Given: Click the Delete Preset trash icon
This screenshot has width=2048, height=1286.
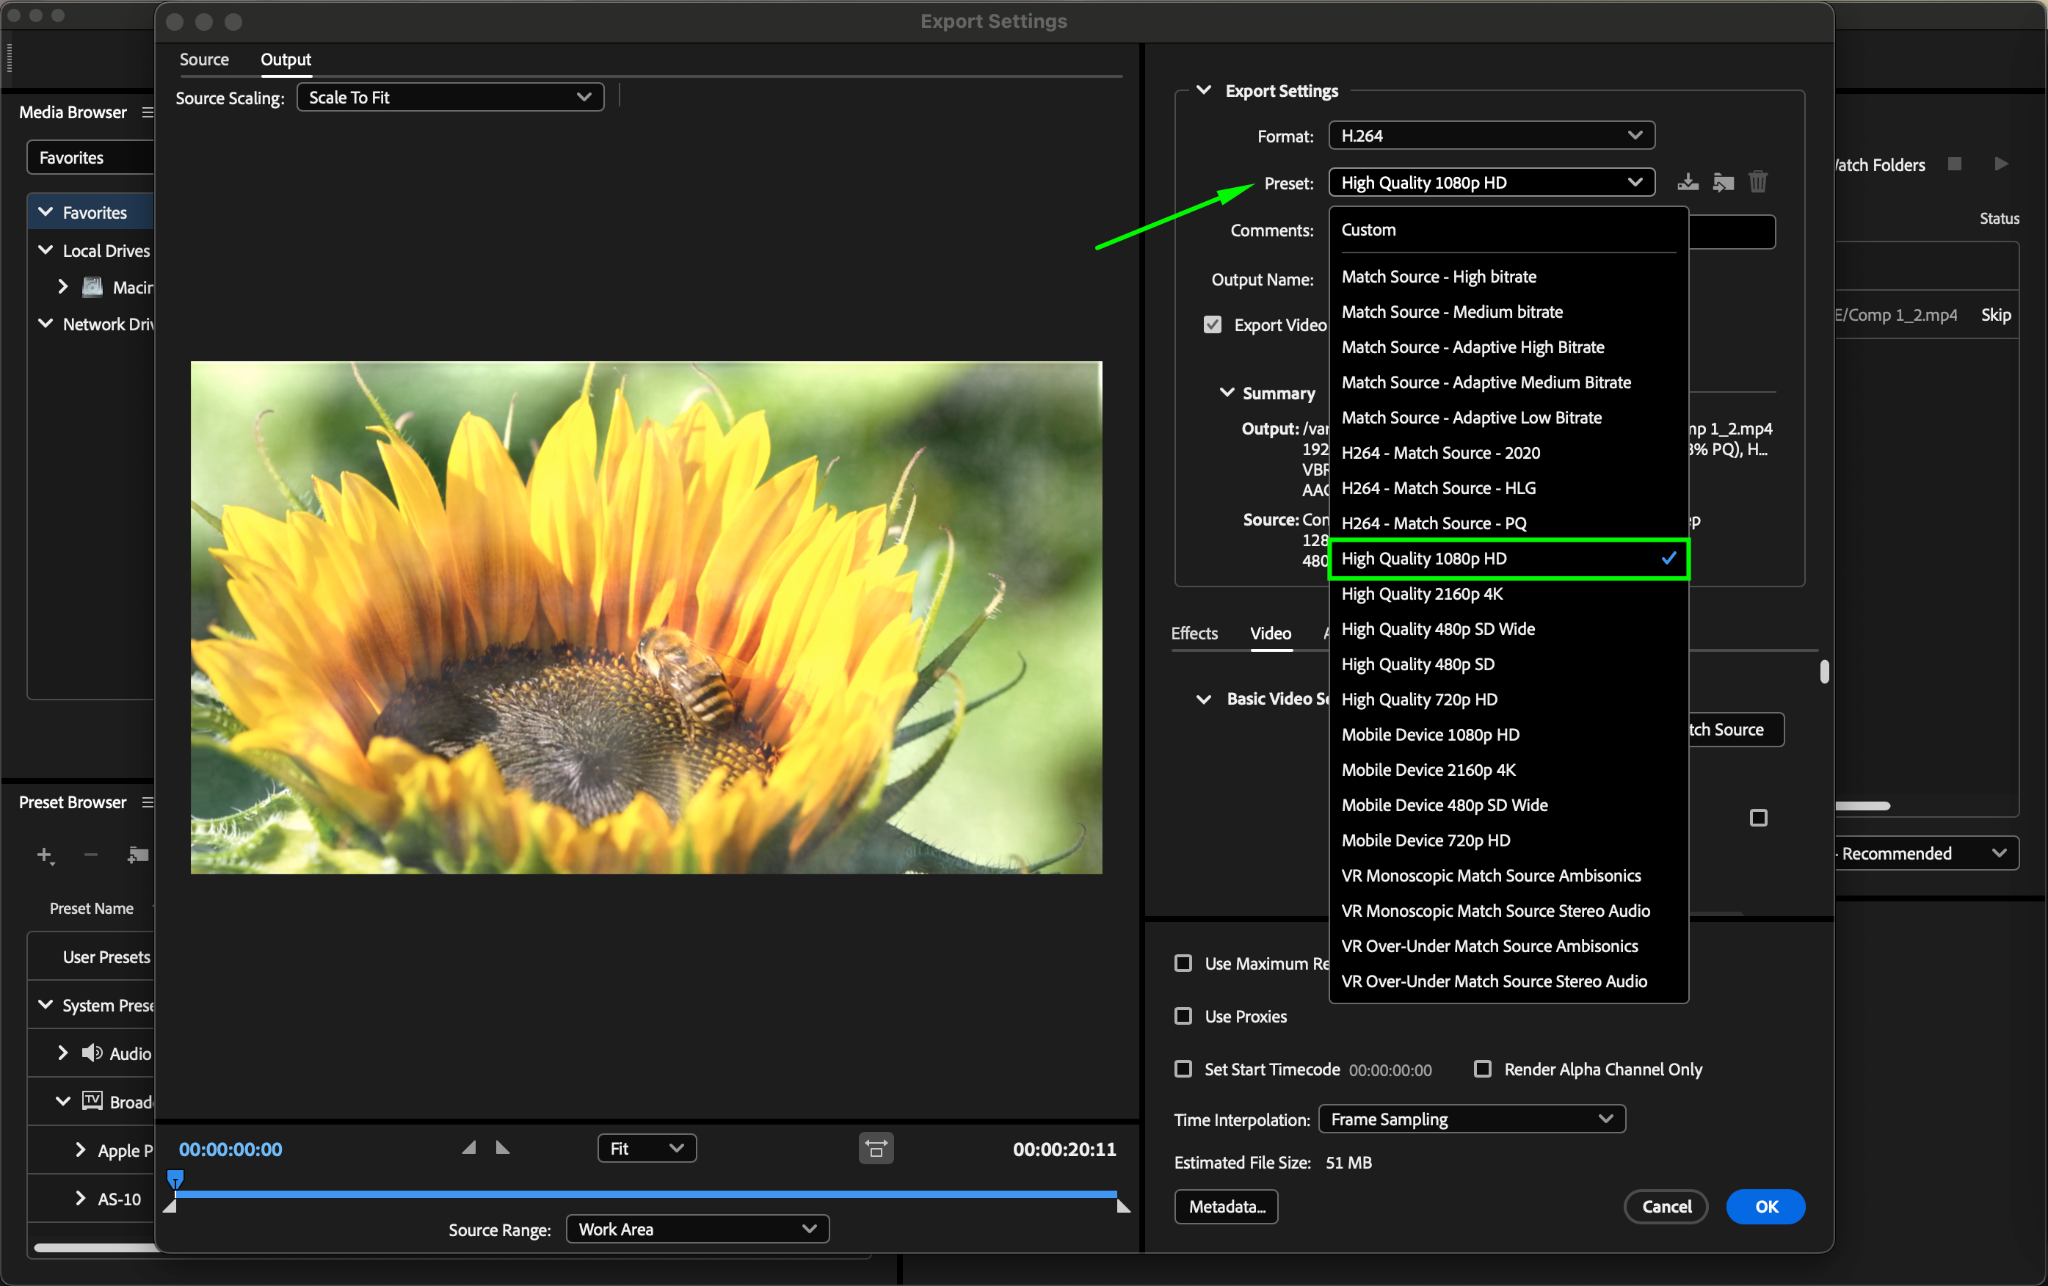Looking at the screenshot, I should coord(1758,182).
